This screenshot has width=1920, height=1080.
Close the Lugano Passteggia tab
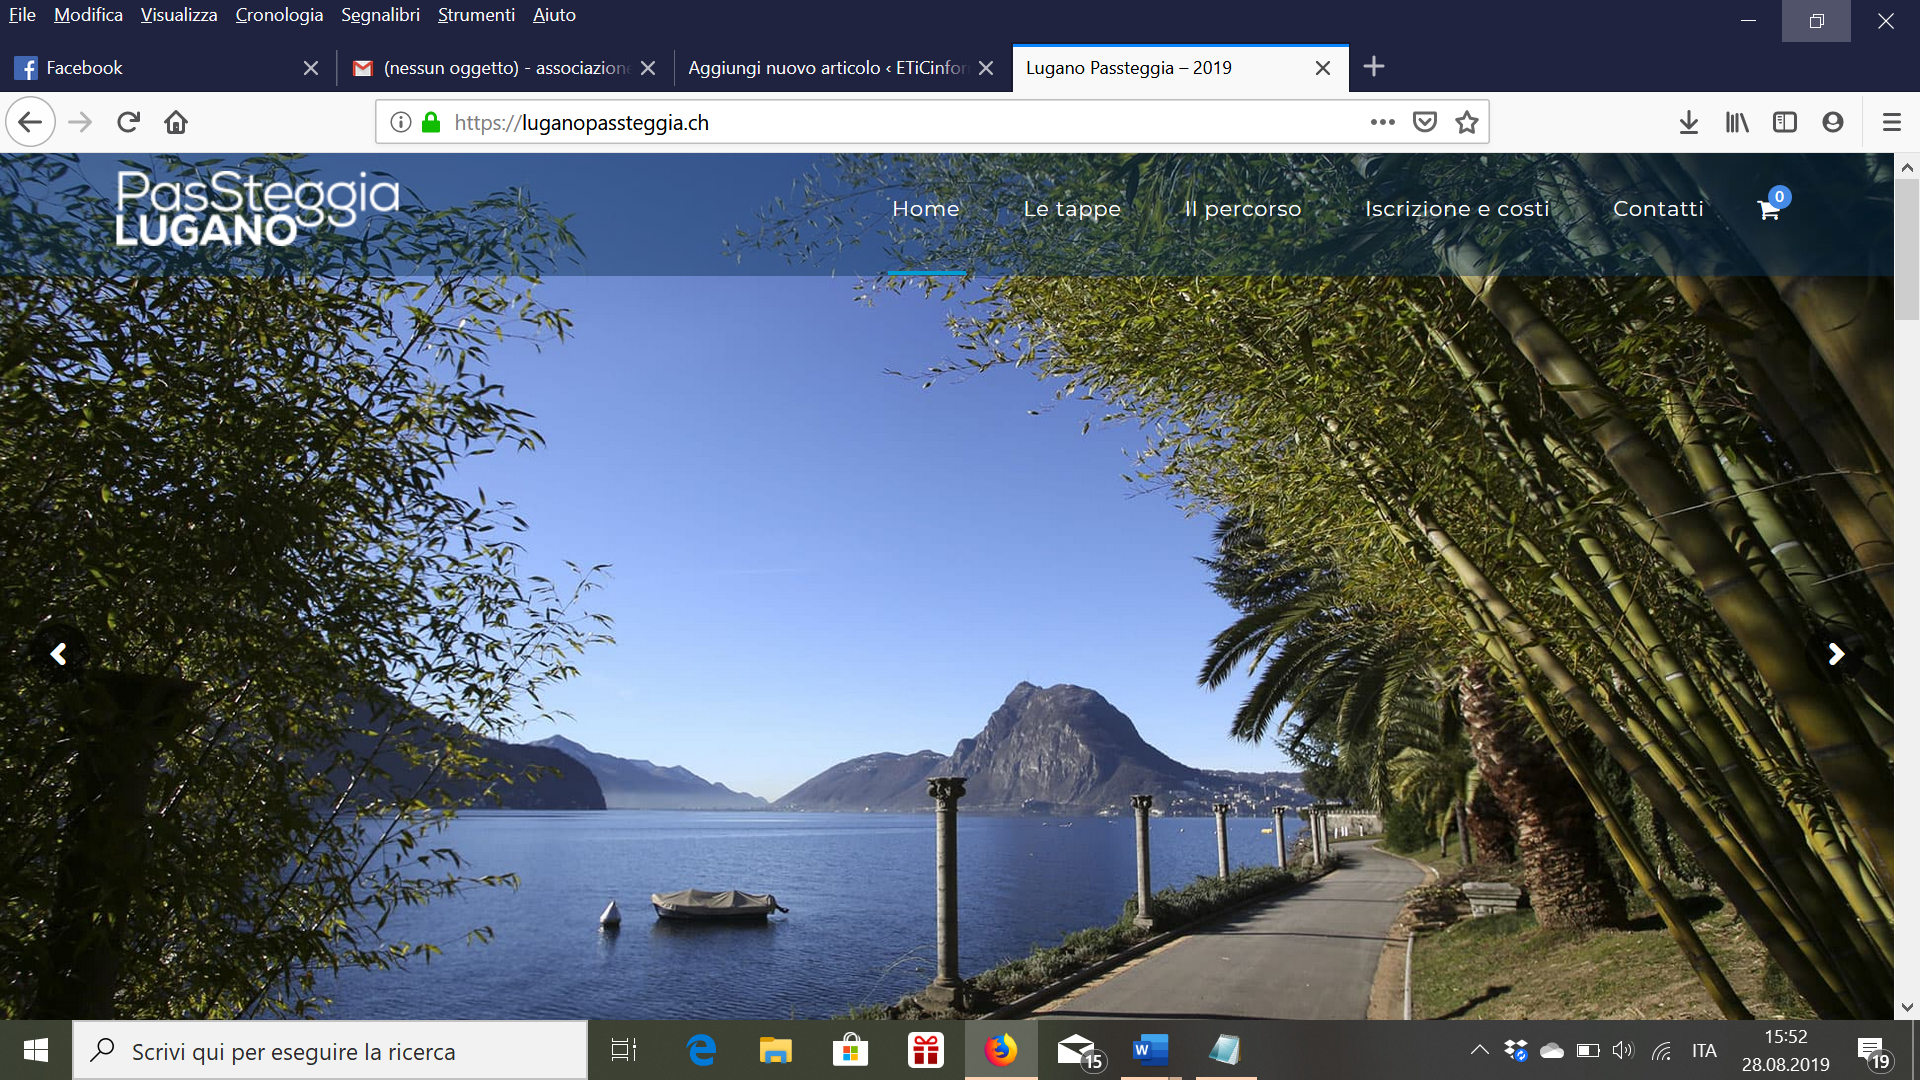(x=1323, y=68)
